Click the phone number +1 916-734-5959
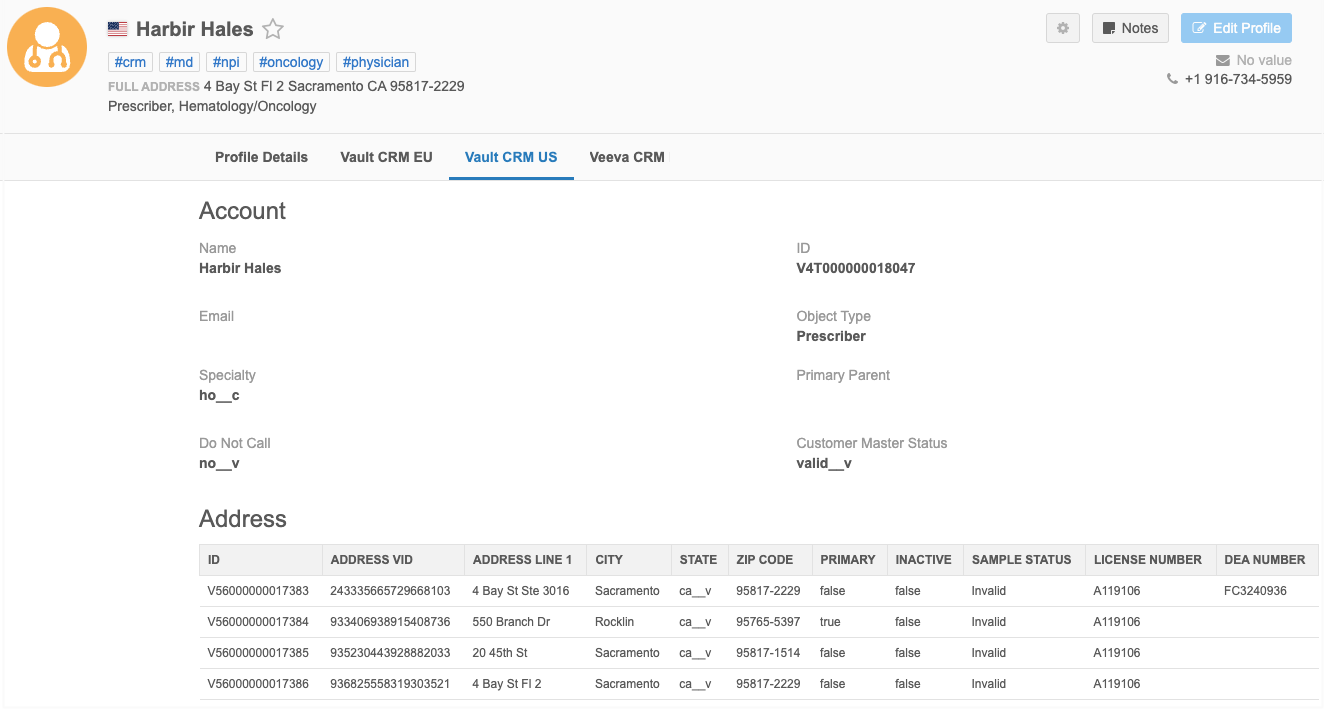Image resolution: width=1325 pixels, height=713 pixels. pos(1238,79)
